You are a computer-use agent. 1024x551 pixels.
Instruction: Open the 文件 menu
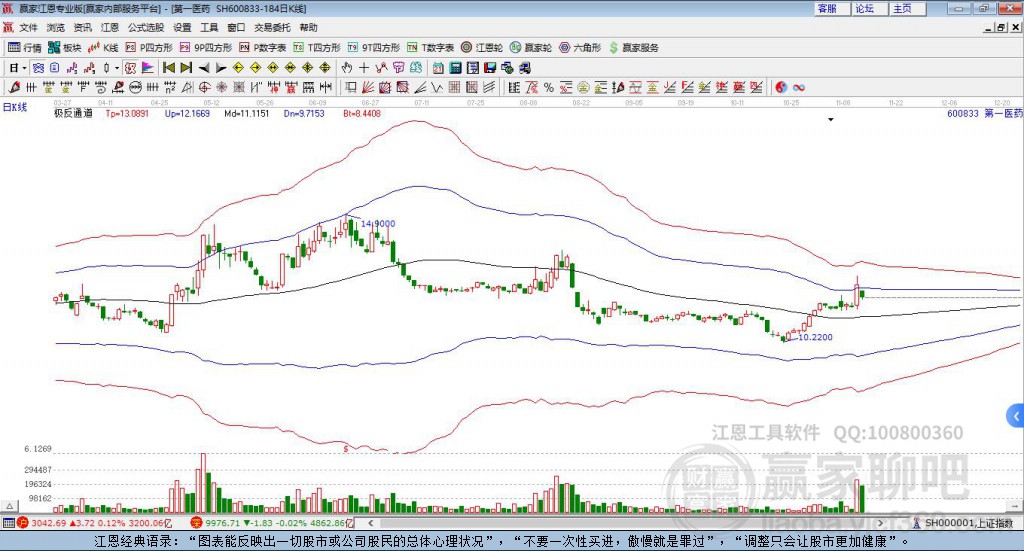29,27
